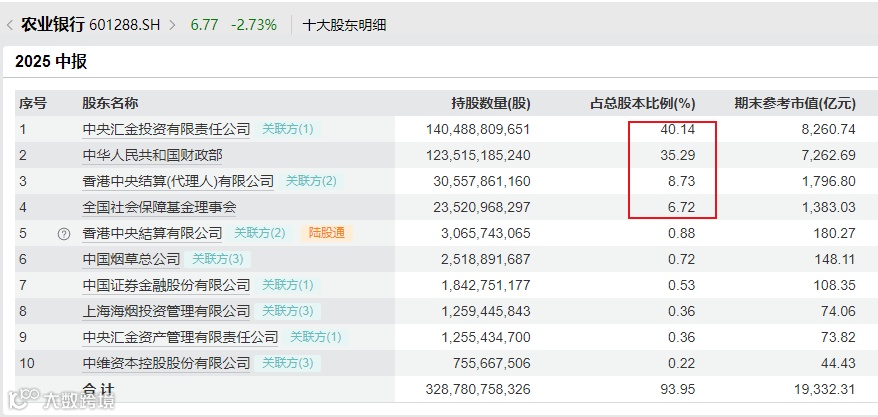Viewport: 878px width, 417px height.
Task: Go to next stock with right chevron
Action: (172, 25)
